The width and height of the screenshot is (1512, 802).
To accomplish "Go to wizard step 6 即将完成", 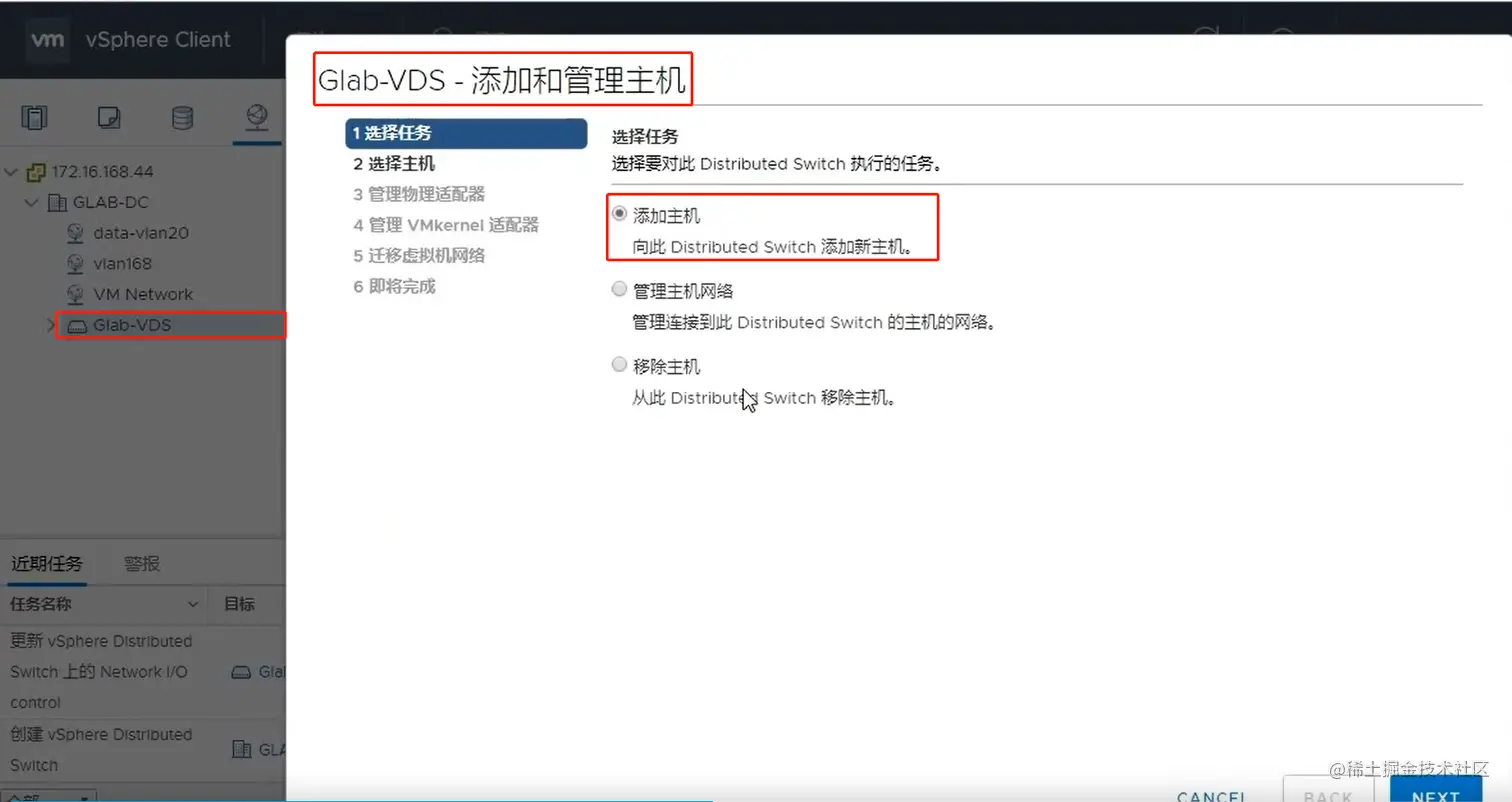I will coord(394,286).
